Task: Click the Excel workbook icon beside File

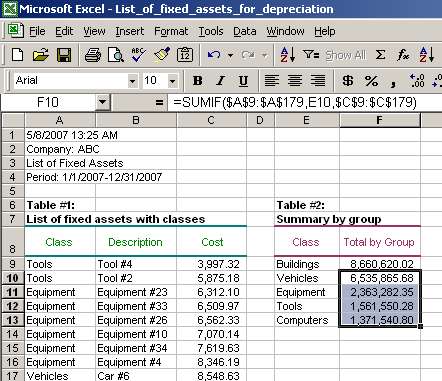Action: pos(15,31)
